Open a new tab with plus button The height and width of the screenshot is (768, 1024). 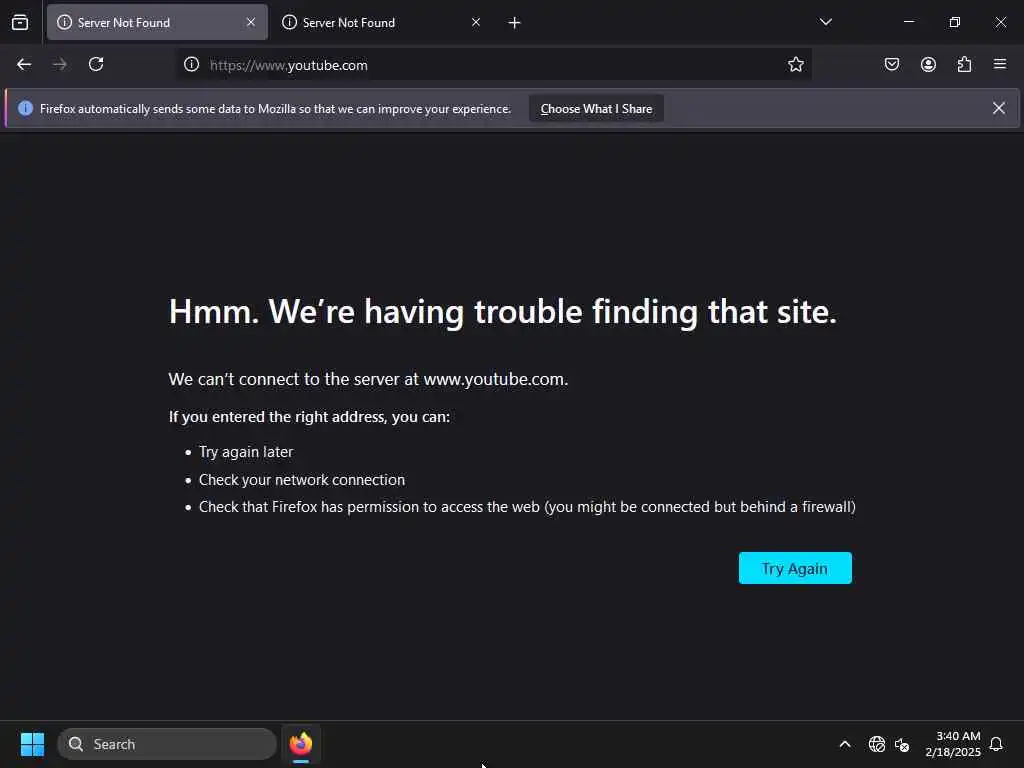(514, 23)
